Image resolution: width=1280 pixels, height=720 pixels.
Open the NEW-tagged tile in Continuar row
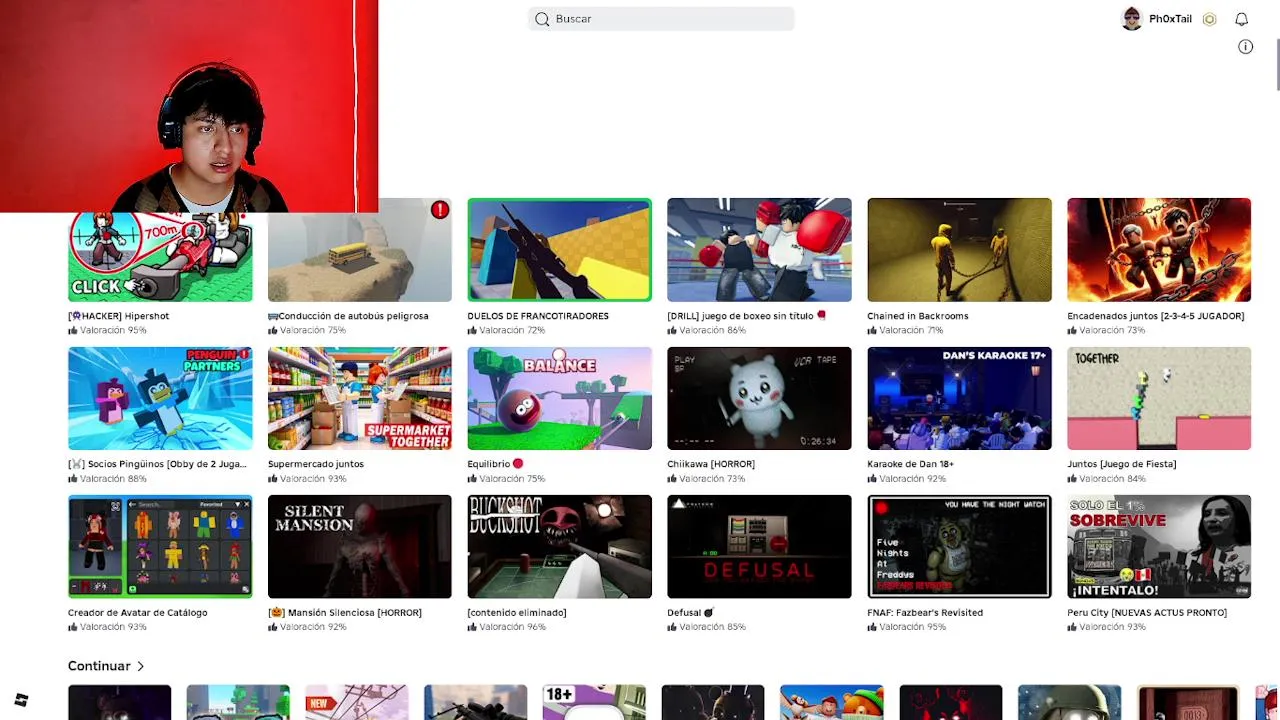[x=356, y=702]
